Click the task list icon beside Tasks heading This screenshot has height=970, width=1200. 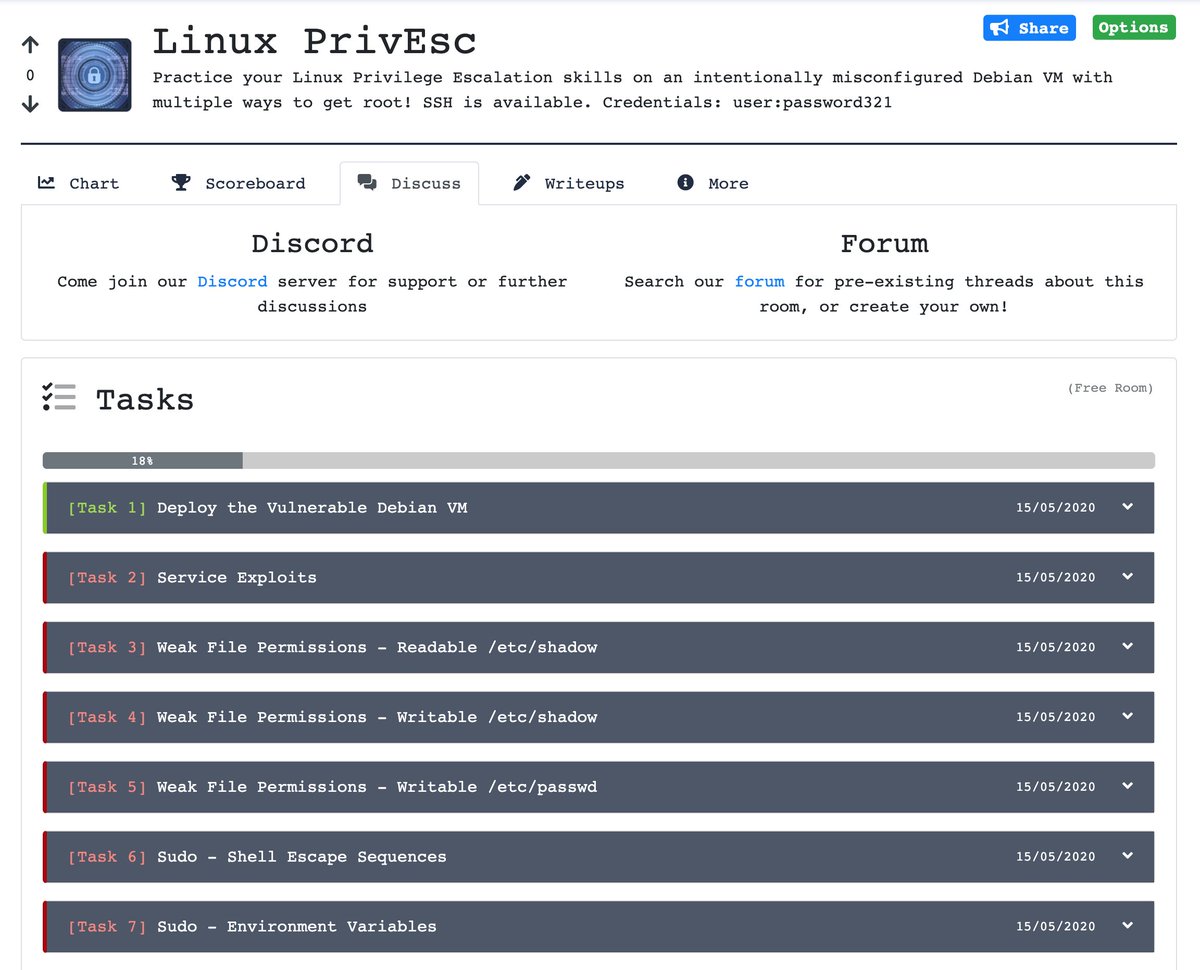point(59,397)
